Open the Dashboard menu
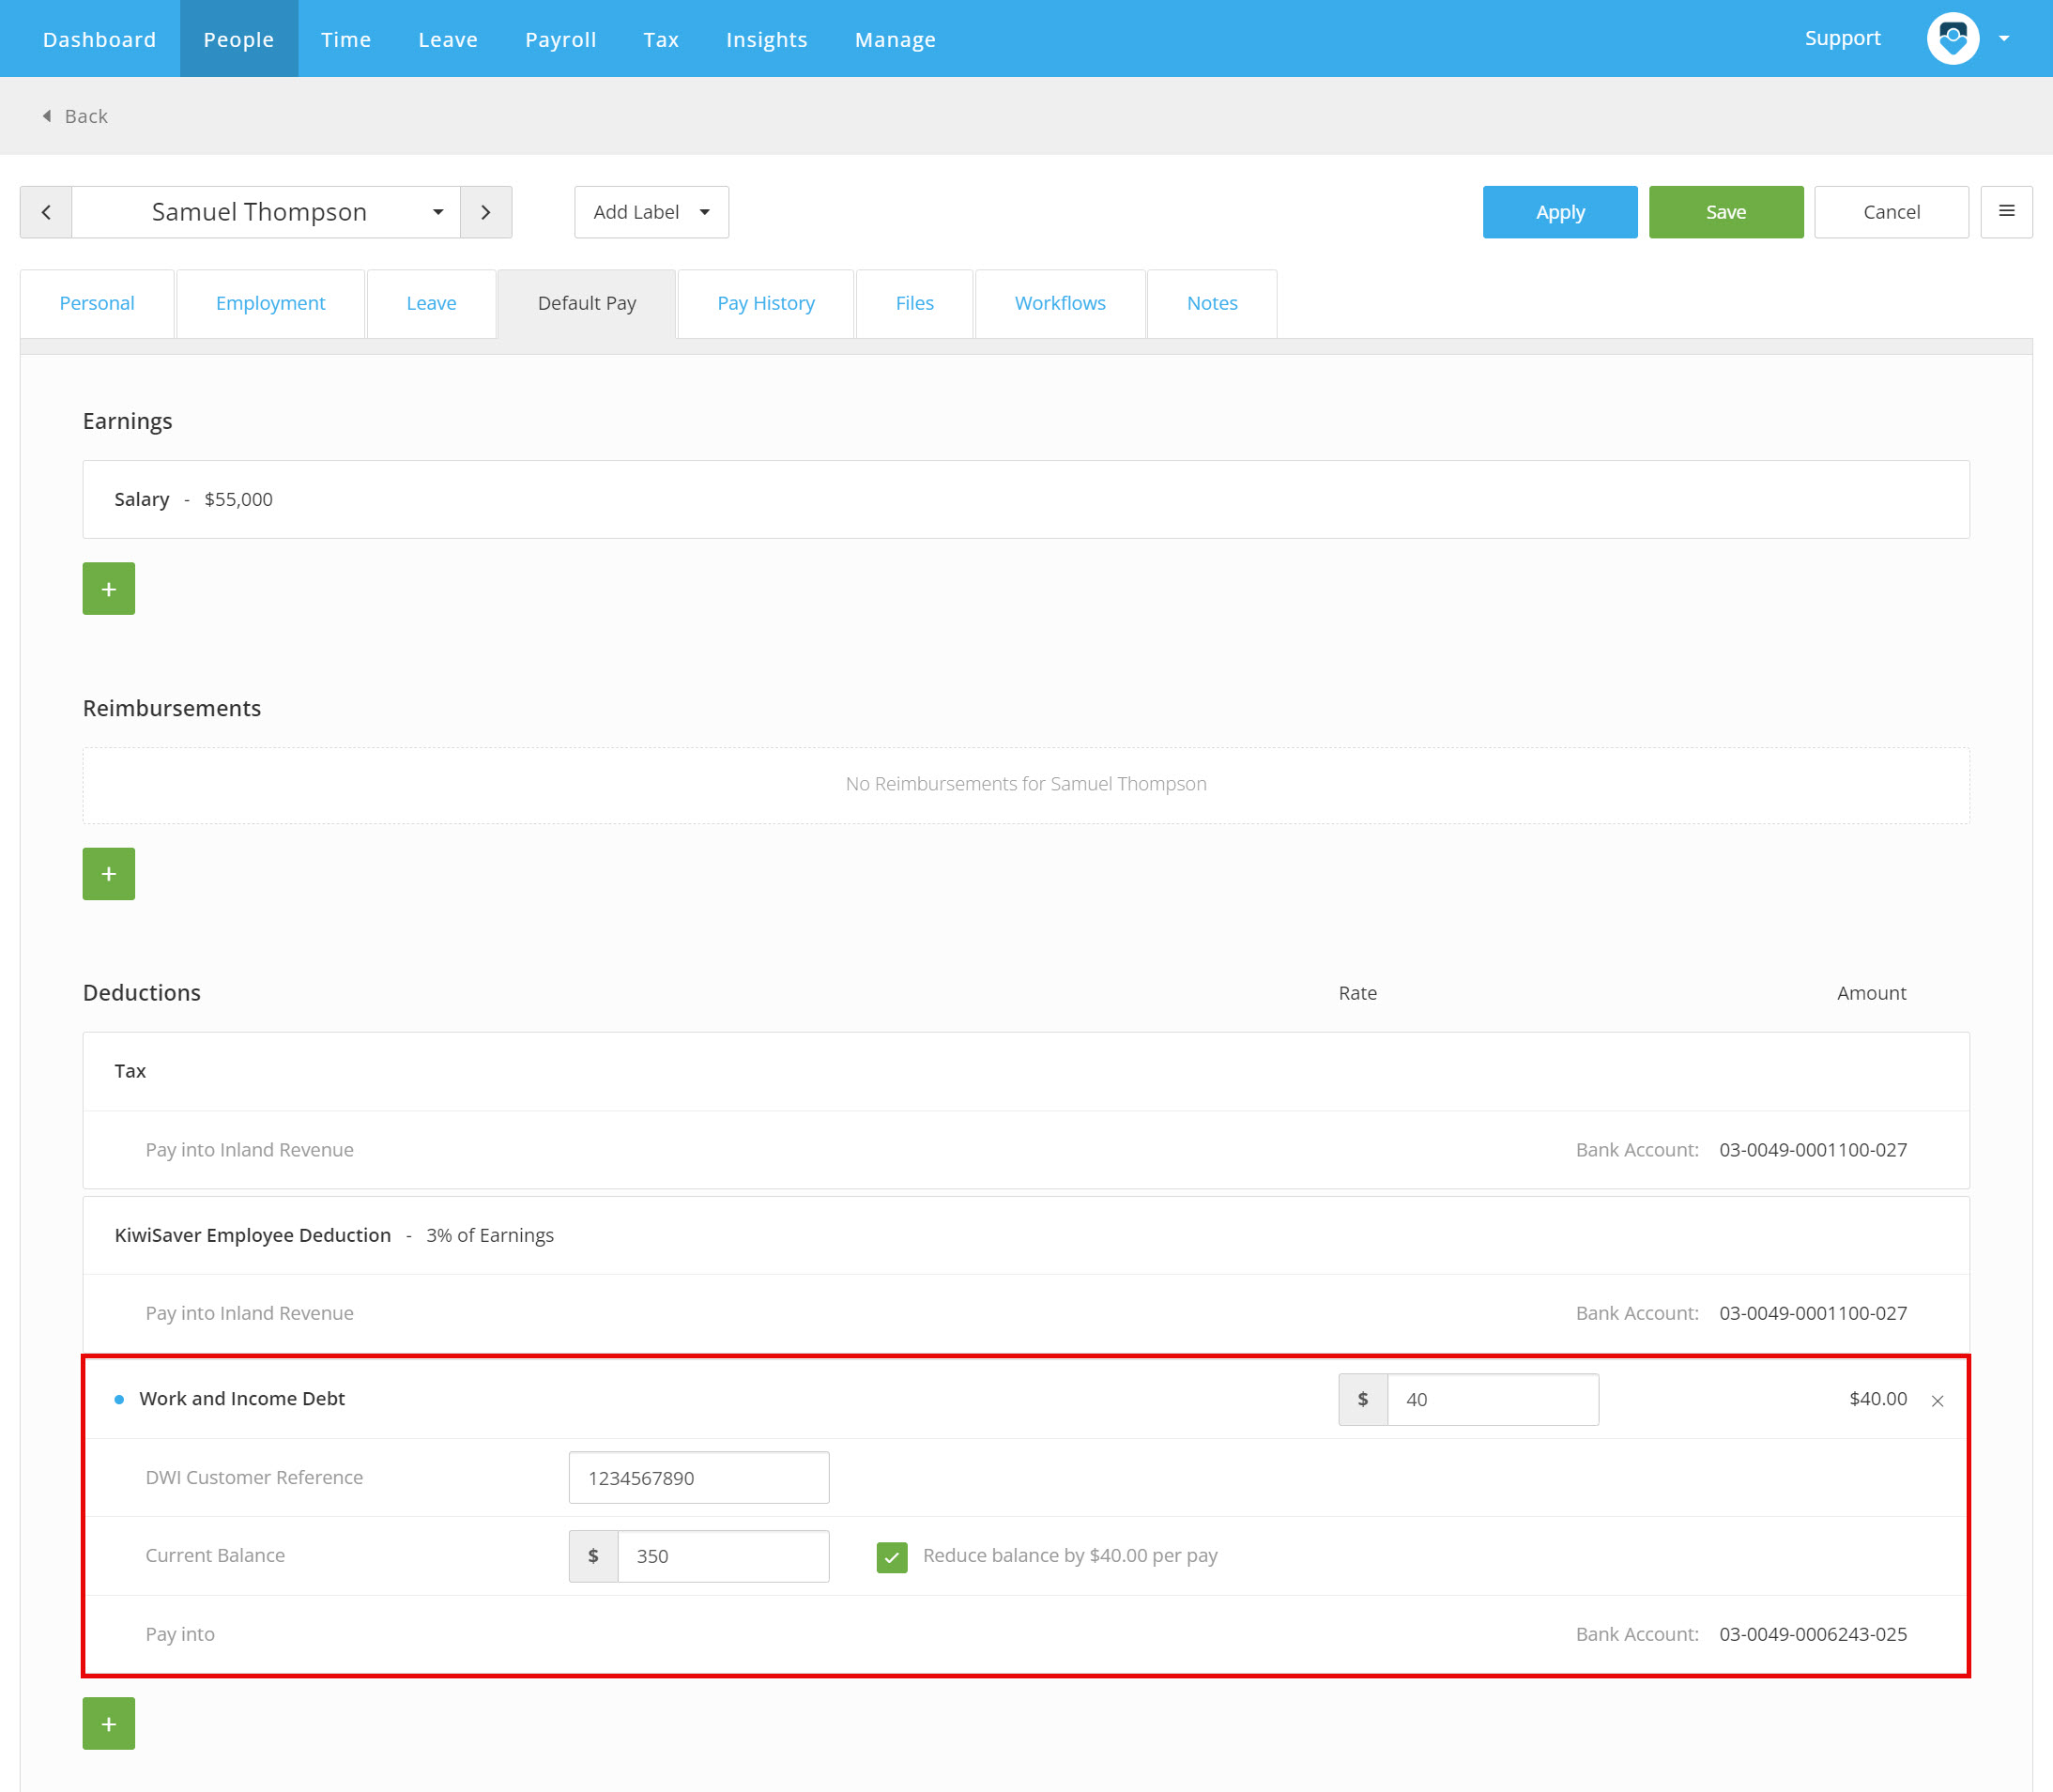 pos(99,39)
